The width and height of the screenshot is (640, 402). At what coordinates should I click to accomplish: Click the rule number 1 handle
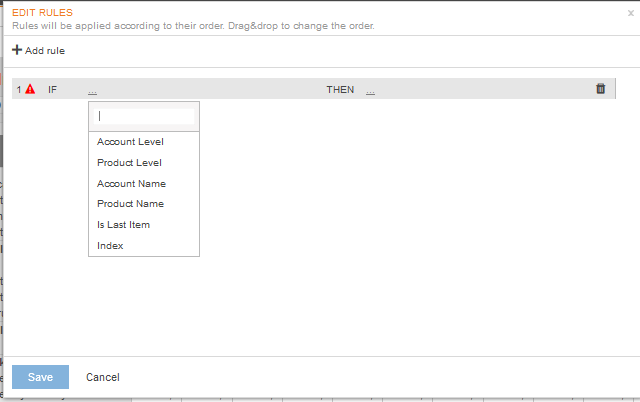18,89
